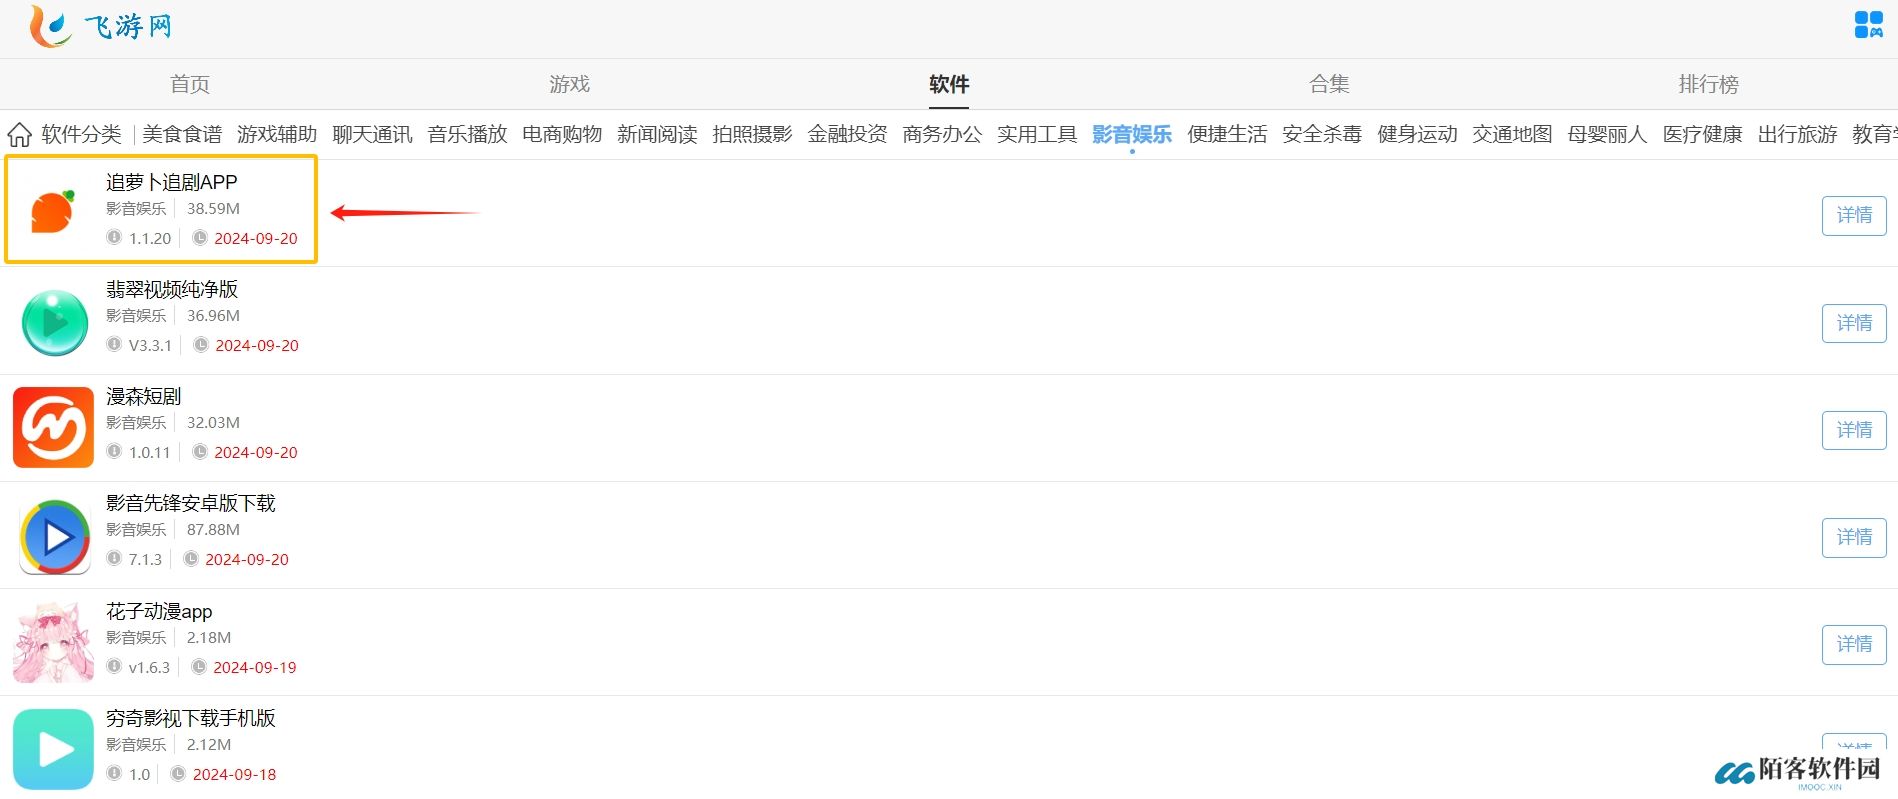Switch to the 游戏 tab

click(x=569, y=84)
